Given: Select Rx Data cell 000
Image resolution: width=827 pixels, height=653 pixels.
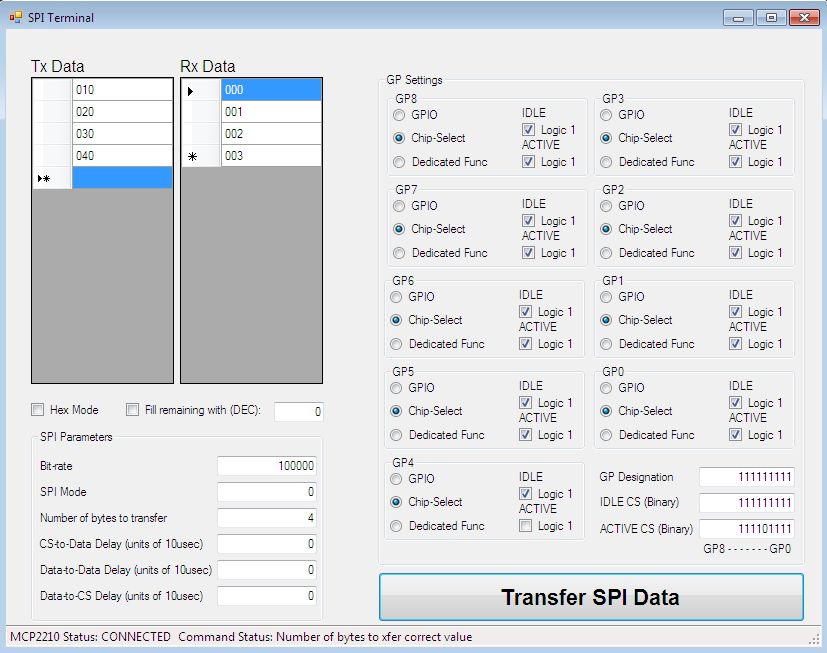Looking at the screenshot, I should 271,90.
